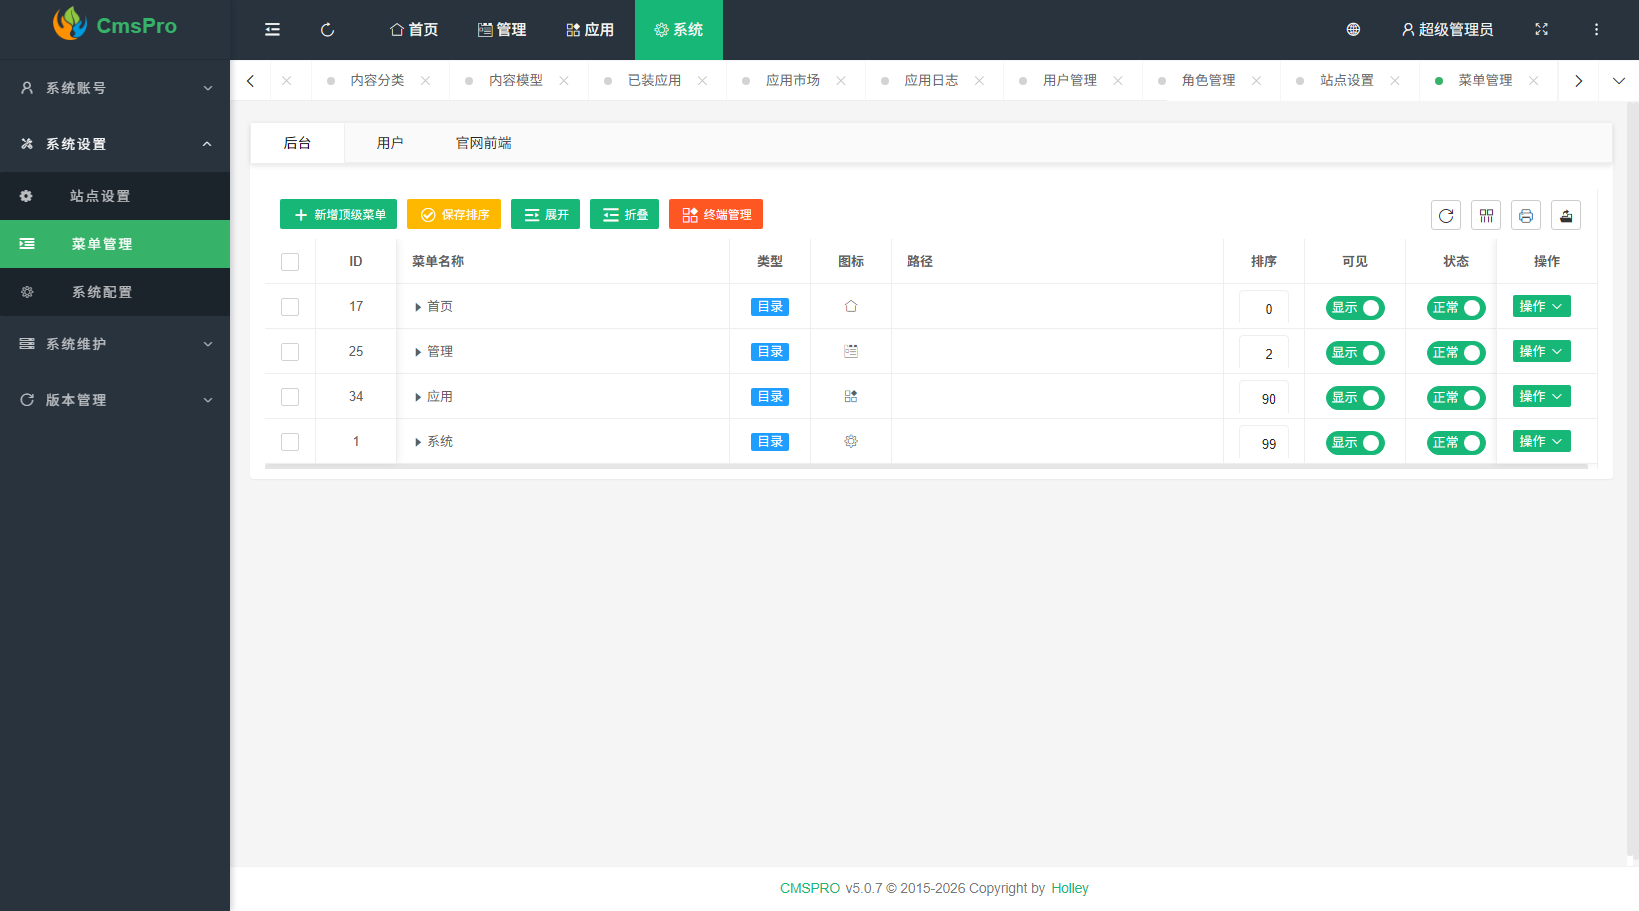1639x911 pixels.
Task: Expand the 系统维护 sidebar group
Action: 115,344
